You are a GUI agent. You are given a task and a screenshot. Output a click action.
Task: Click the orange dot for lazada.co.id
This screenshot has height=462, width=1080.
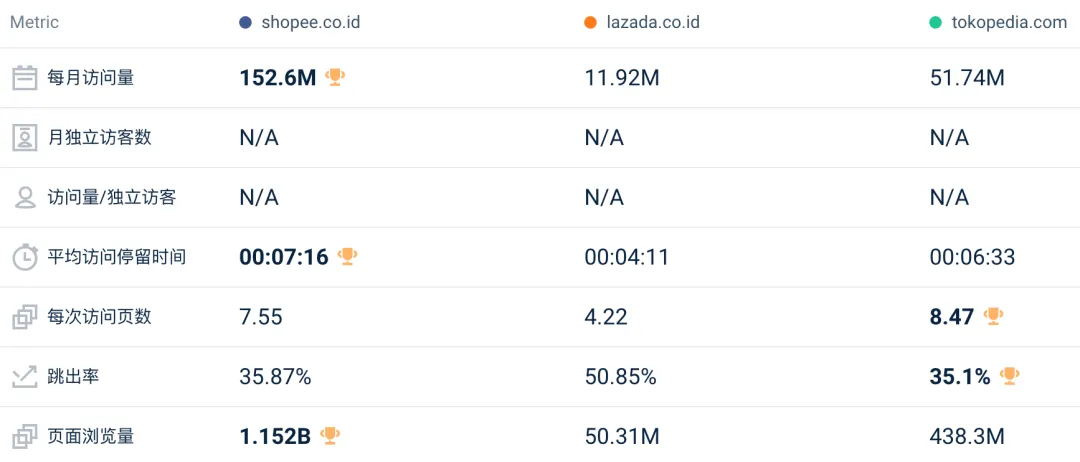(590, 23)
